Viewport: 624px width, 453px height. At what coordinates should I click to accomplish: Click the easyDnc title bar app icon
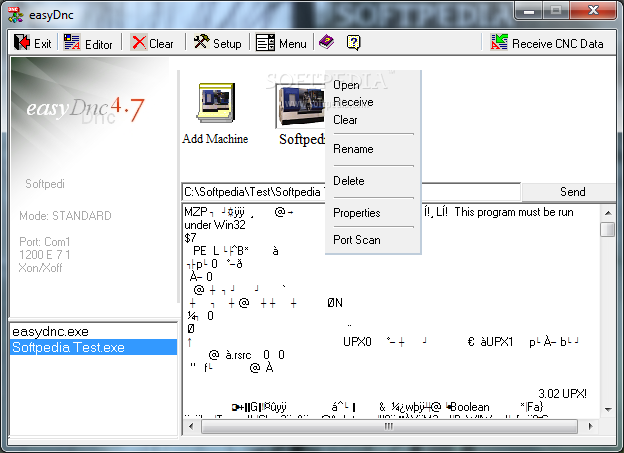tap(16, 15)
